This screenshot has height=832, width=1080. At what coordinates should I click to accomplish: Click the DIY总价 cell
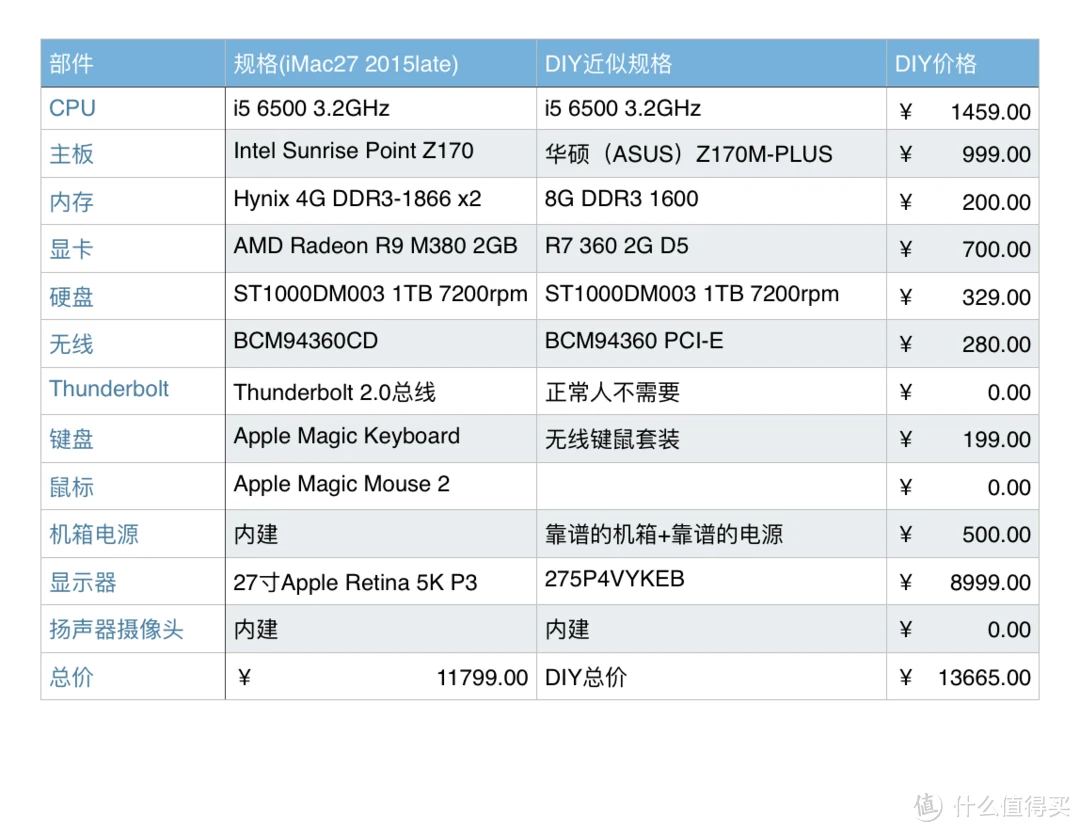tap(712, 676)
